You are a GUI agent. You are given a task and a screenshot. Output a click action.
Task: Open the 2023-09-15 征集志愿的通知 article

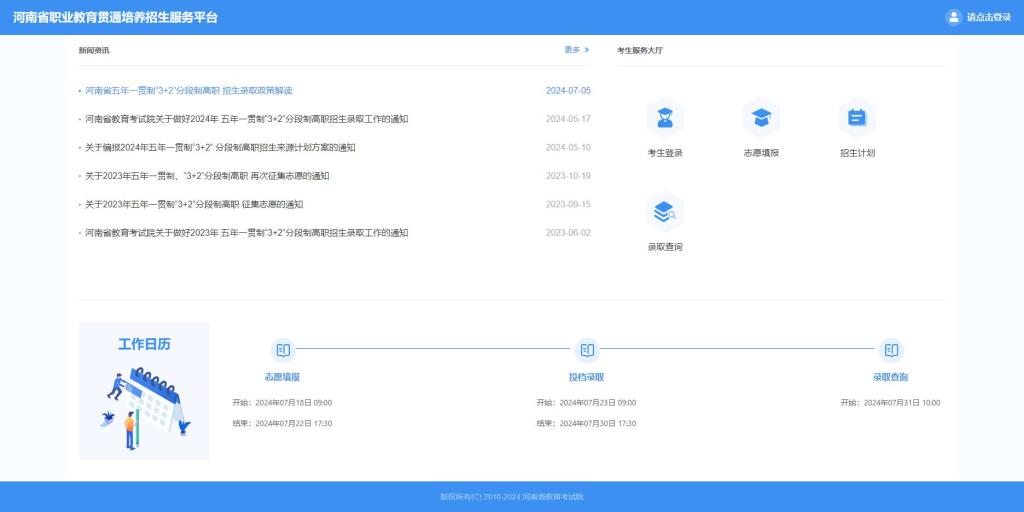(x=194, y=205)
